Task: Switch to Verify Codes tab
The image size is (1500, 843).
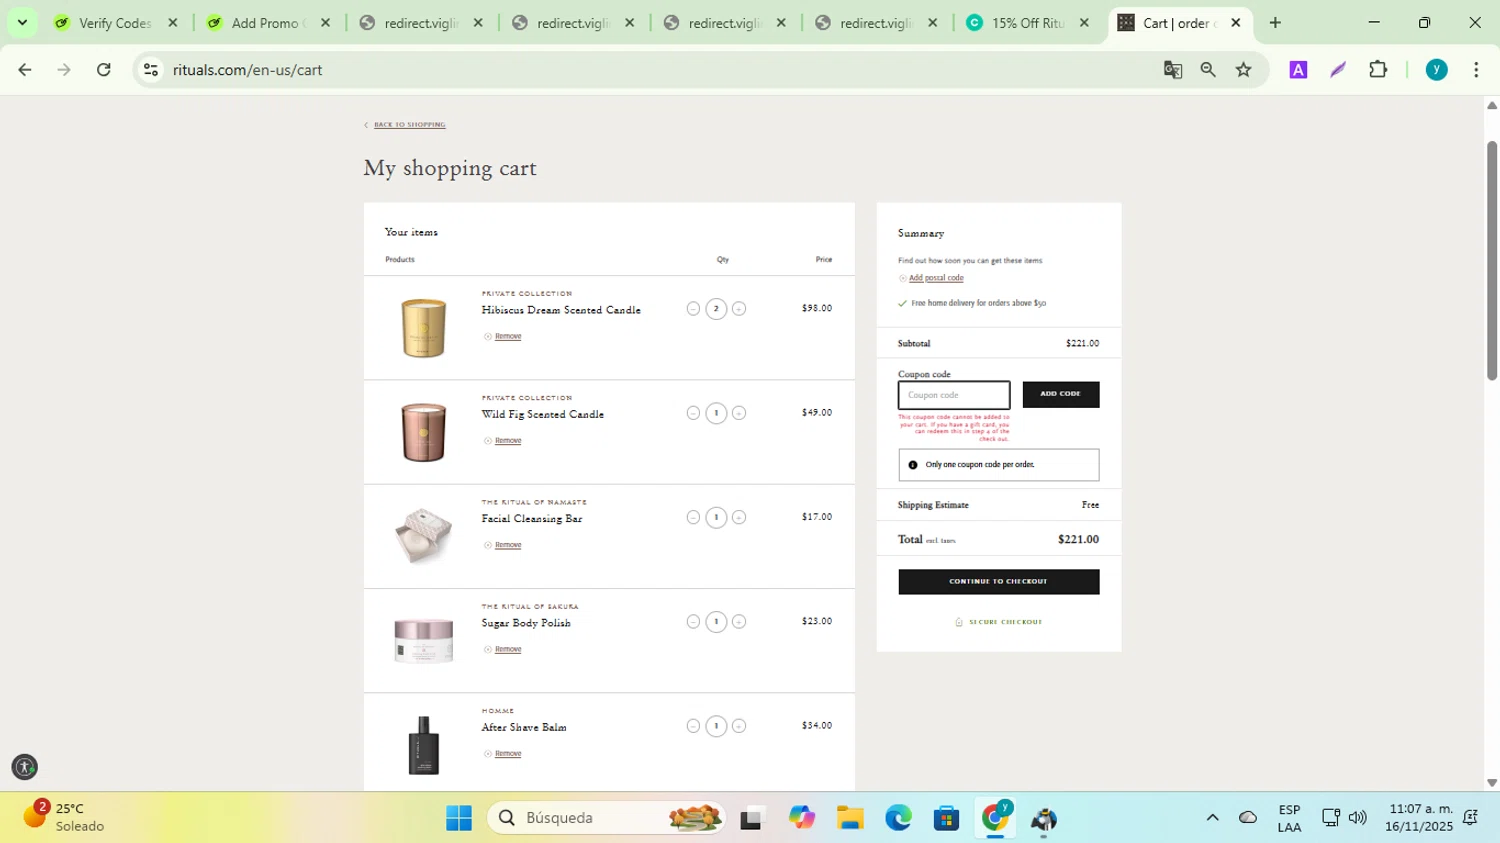Action: (x=115, y=22)
